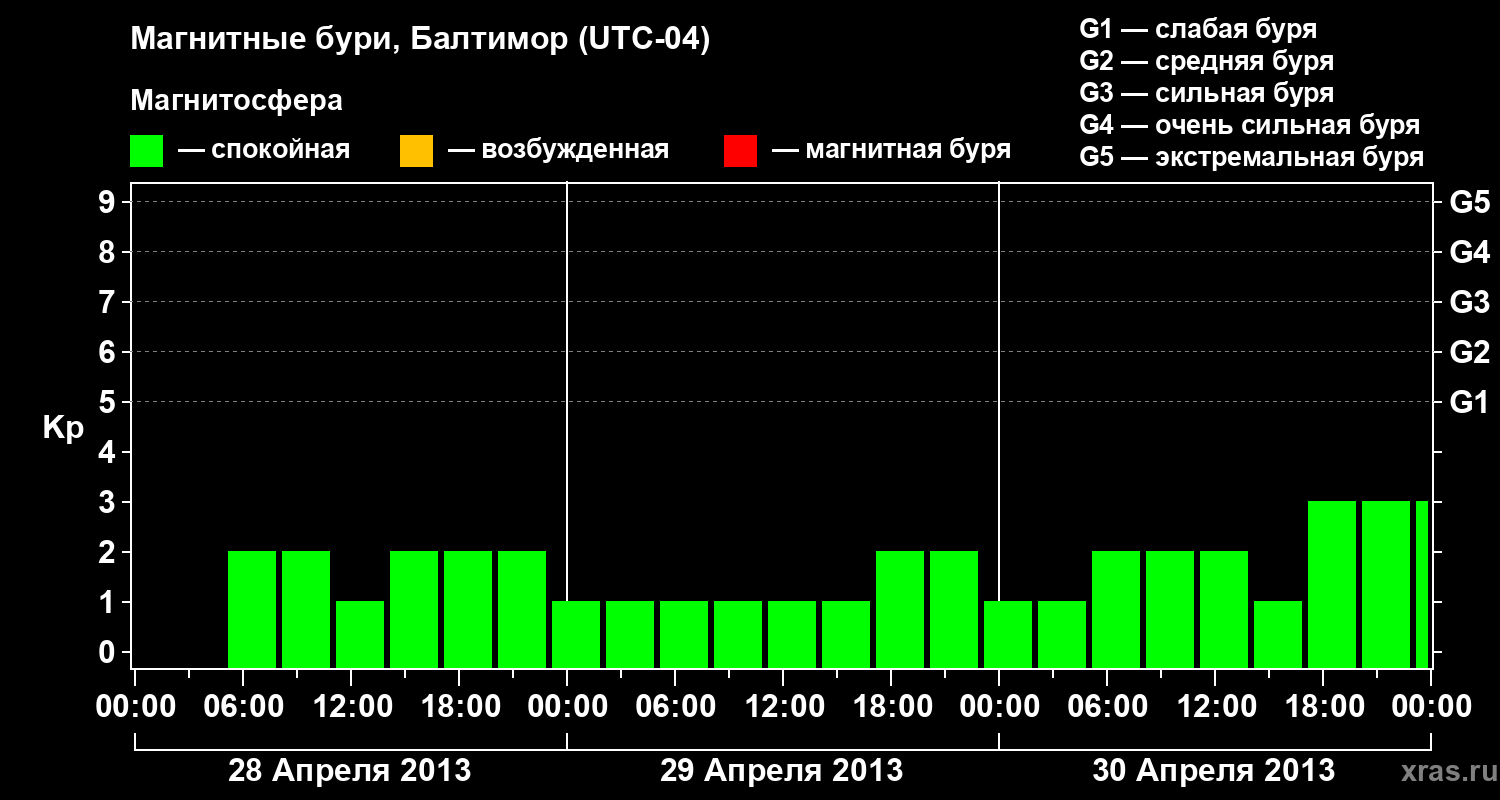This screenshot has width=1500, height=800.
Task: Select the Kp 1 bar at 12:00 on 28 April
Action: point(360,634)
